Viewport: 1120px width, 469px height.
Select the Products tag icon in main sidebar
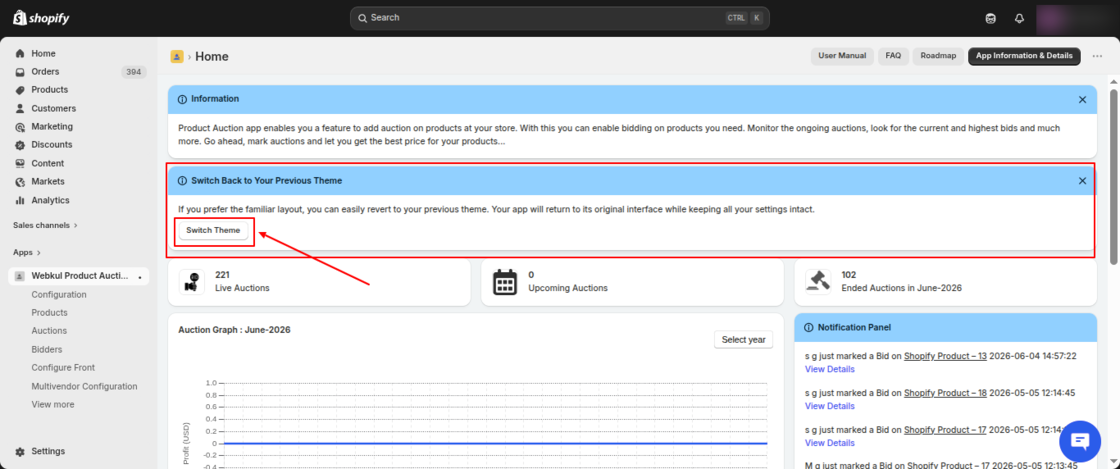click(20, 90)
